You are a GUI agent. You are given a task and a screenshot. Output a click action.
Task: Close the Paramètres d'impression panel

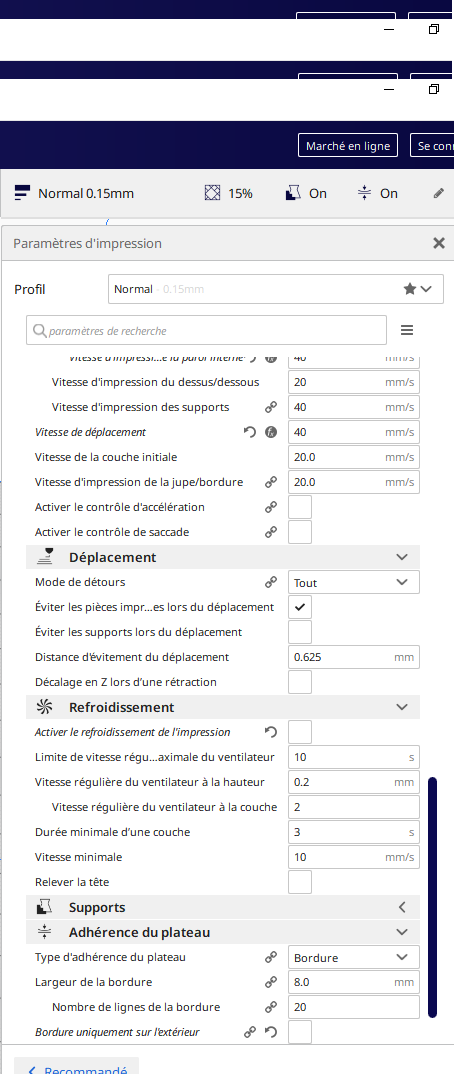(439, 243)
